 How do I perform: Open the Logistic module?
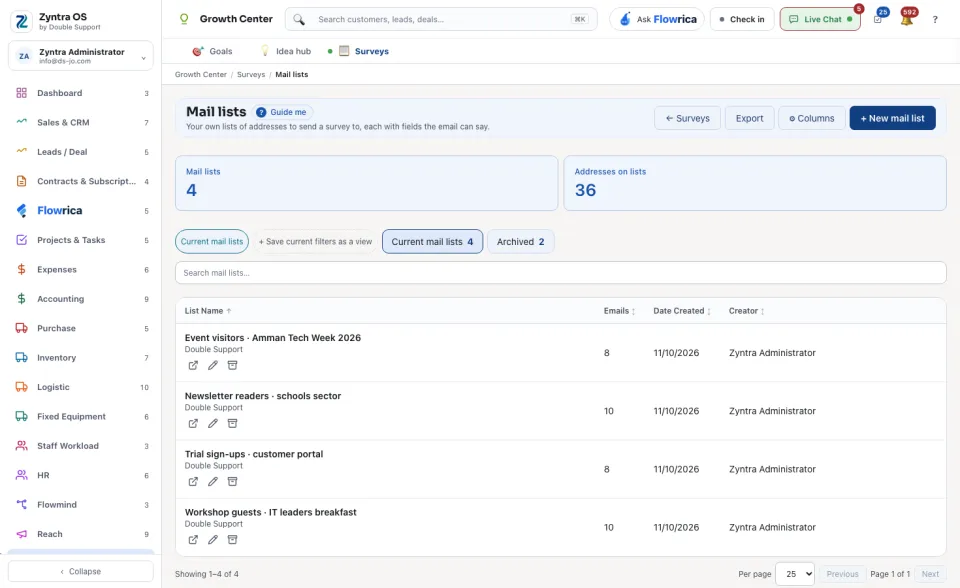[81, 387]
